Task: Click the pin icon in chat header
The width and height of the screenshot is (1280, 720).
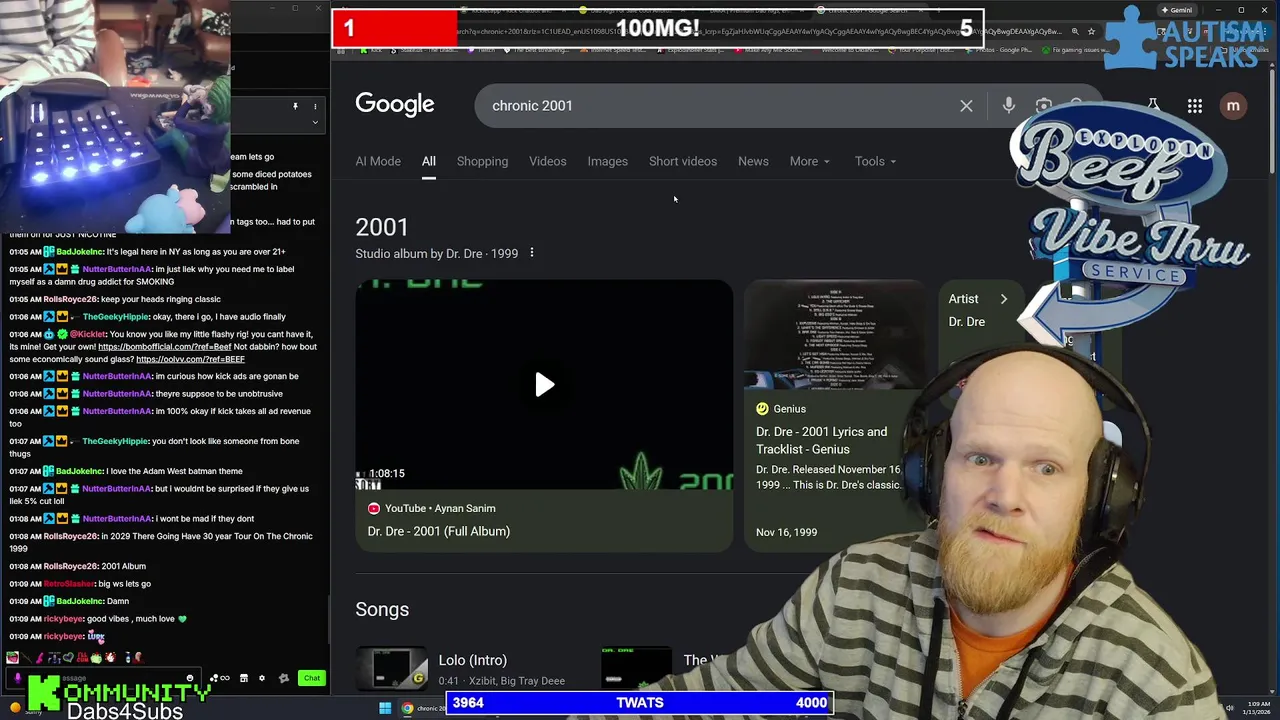Action: click(x=295, y=106)
